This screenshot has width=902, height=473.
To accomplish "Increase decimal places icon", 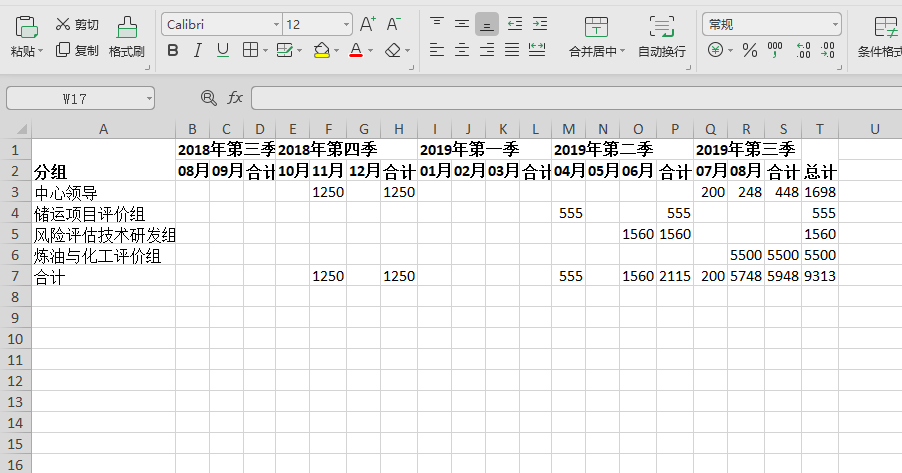I will tap(803, 50).
